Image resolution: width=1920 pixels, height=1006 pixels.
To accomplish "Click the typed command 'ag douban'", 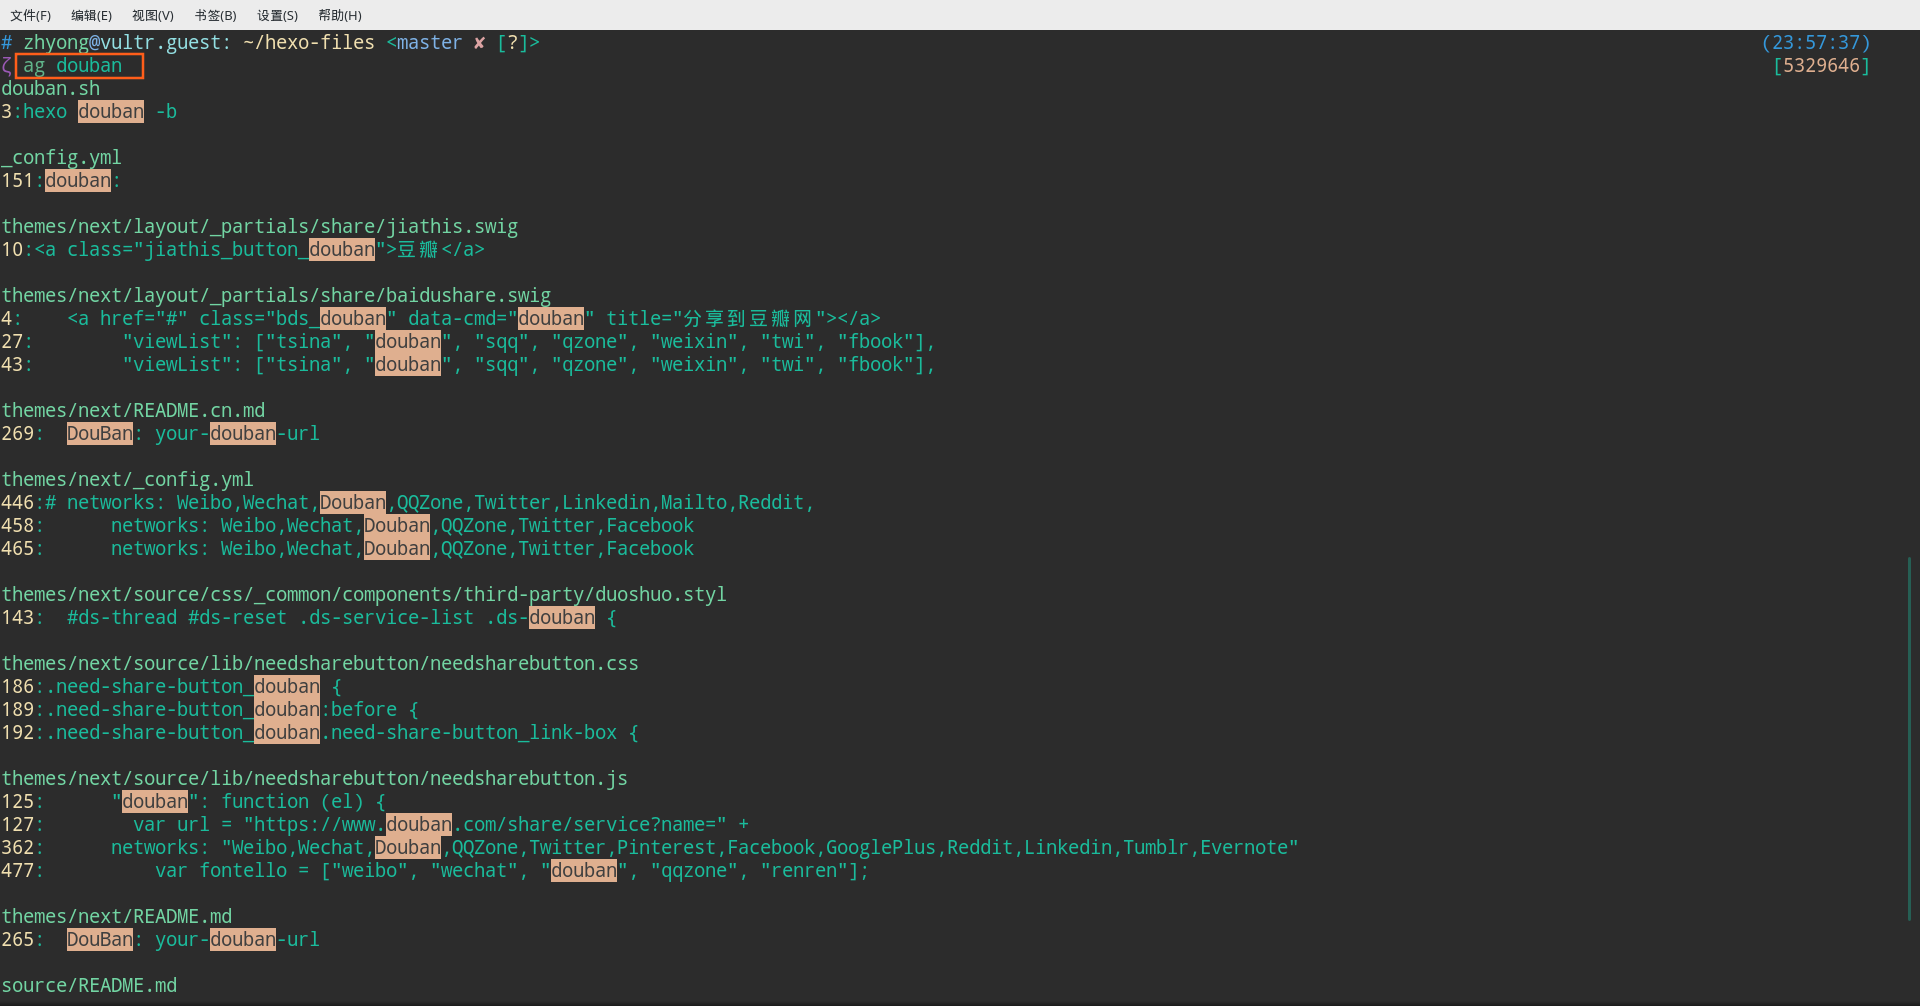I will tap(73, 66).
